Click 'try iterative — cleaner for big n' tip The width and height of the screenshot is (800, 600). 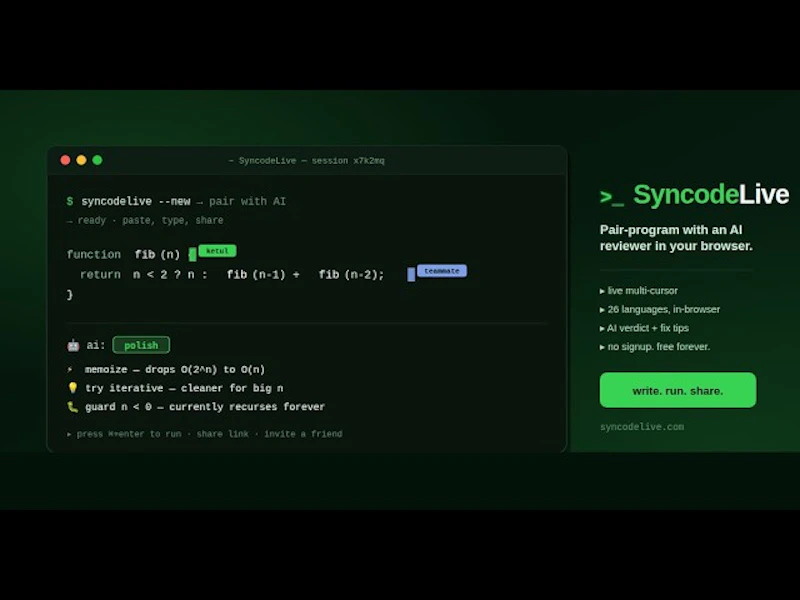click(184, 388)
